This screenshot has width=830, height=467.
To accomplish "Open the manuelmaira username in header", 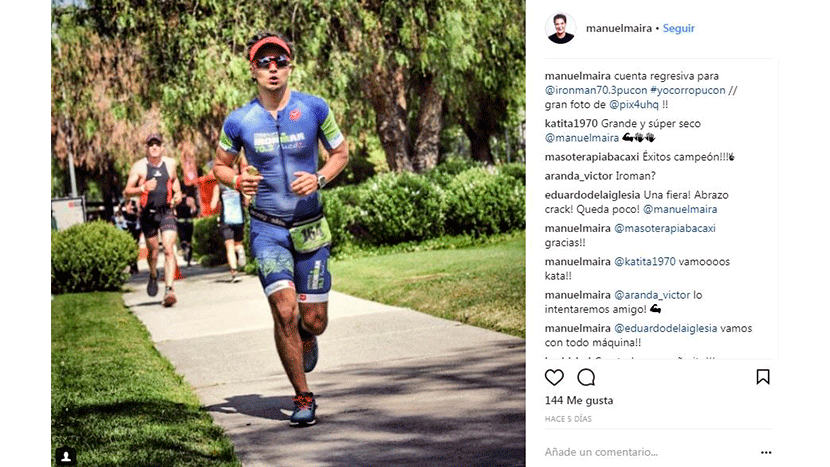I will tap(619, 29).
